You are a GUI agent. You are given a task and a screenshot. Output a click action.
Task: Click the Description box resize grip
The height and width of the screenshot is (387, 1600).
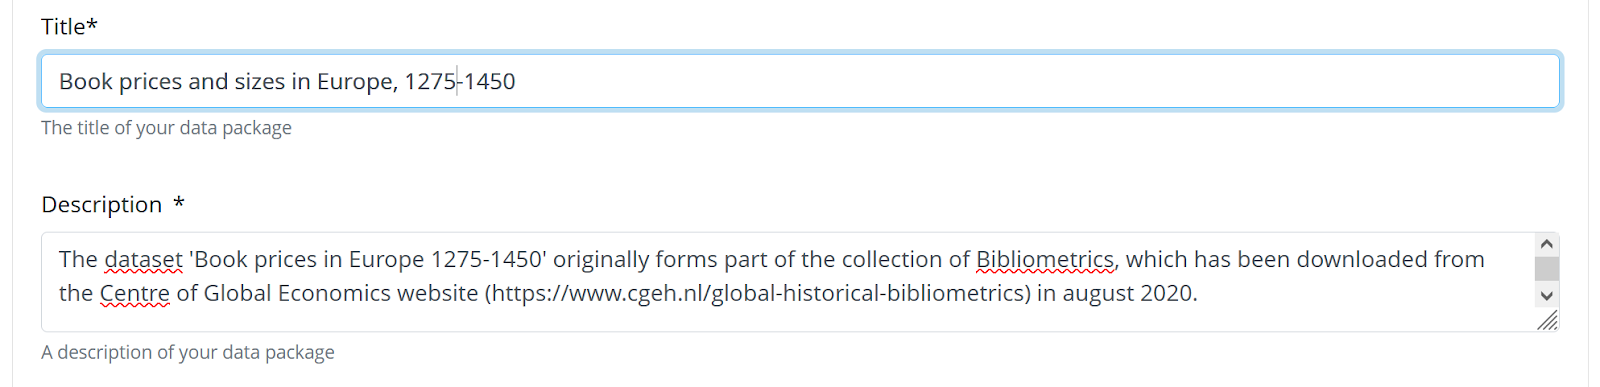point(1548,320)
